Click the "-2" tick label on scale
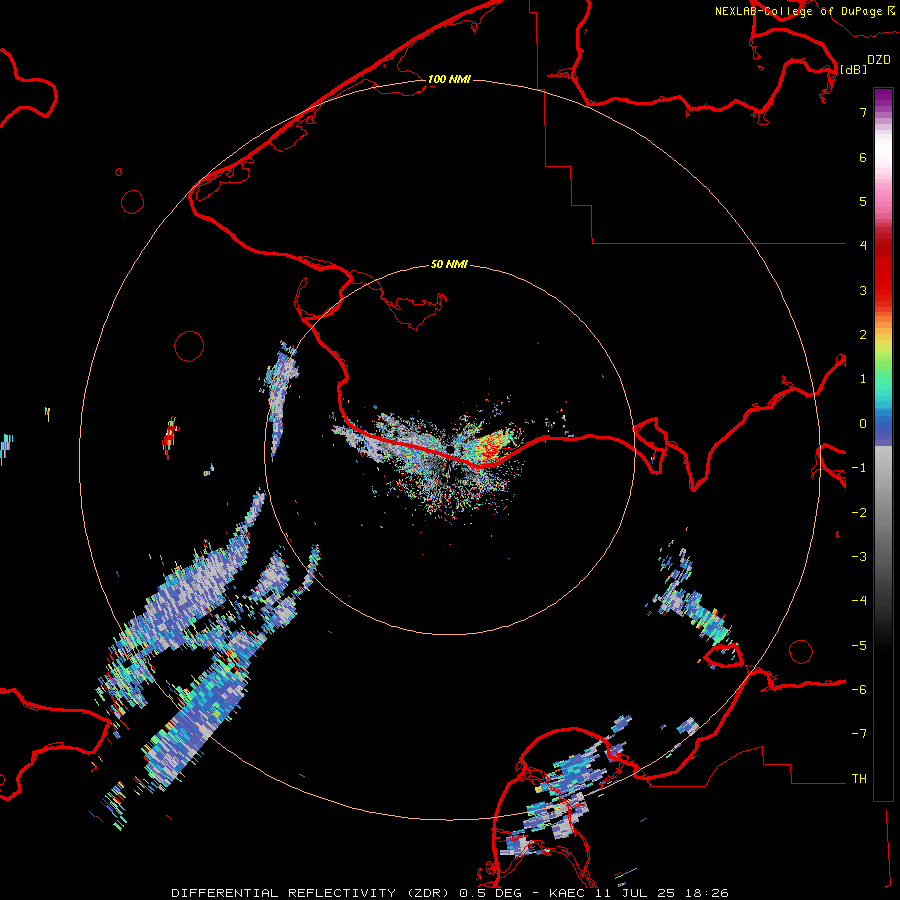Viewport: 900px width, 900px height. tap(859, 513)
